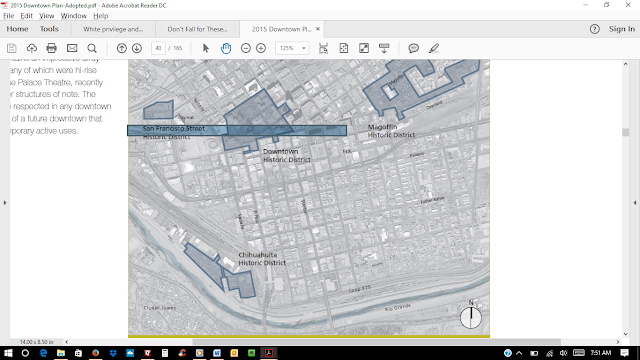Click the fit one full page icon
Screen dimensions: 640x360
pyautogui.click(x=344, y=48)
